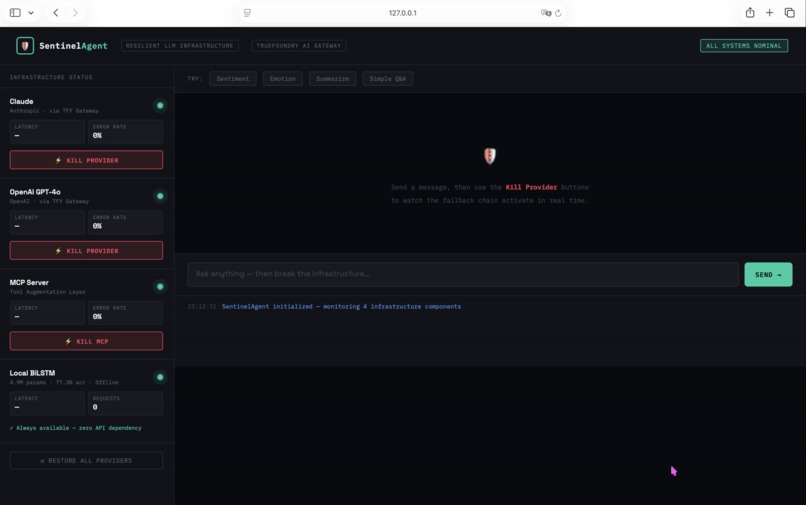This screenshot has width=806, height=505.
Task: Select the Simple Q&A sample prompt
Action: [x=388, y=79]
